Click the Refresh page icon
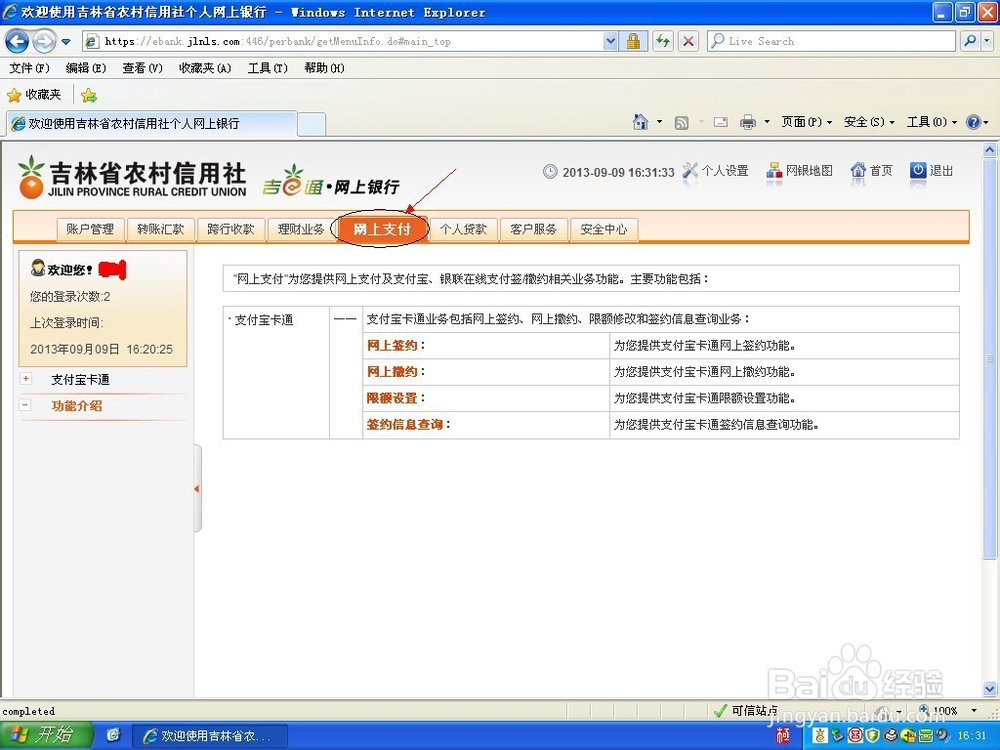This screenshot has height=750, width=1000. 663,41
